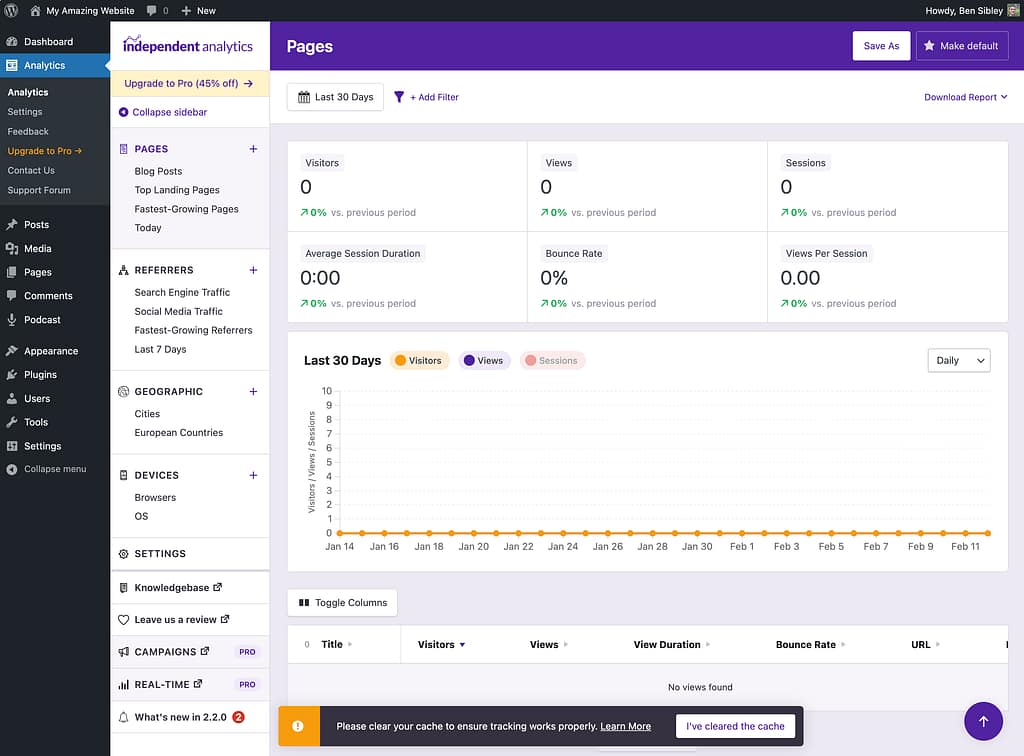Sort table by Visitors column
1024x756 pixels.
(440, 645)
